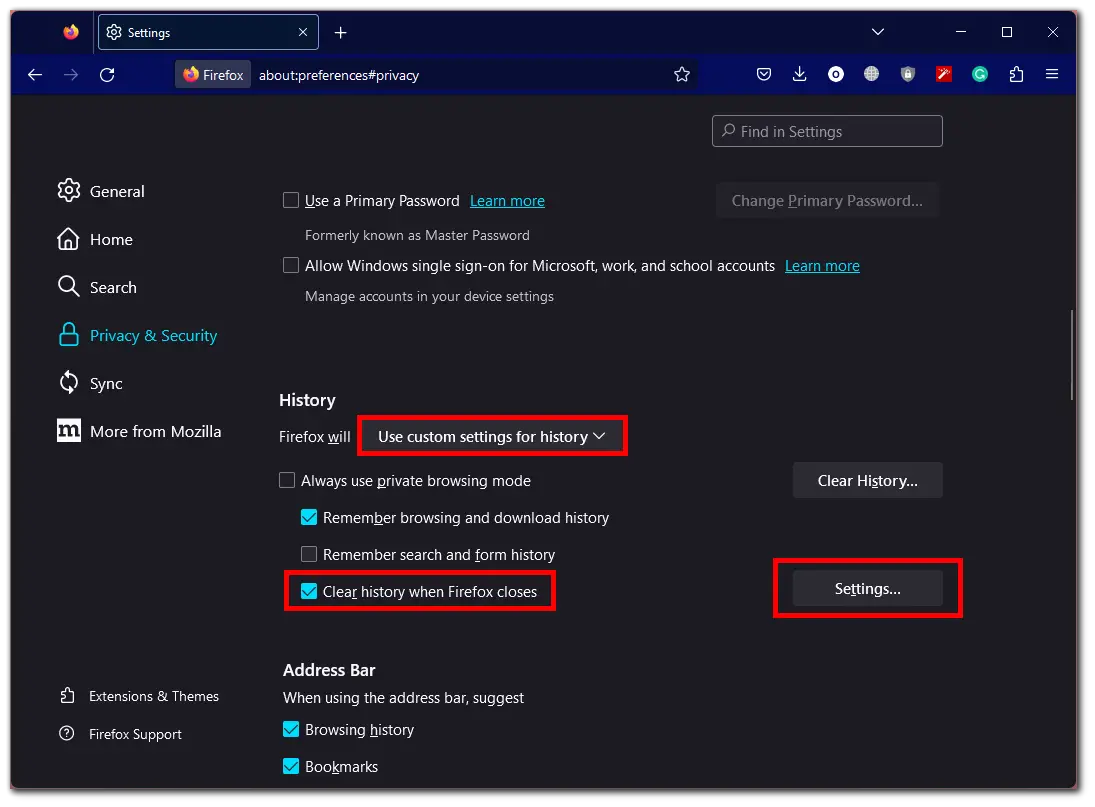Open the Learn more link for Primary Password
Image resolution: width=1095 pixels, height=807 pixels.
[507, 200]
